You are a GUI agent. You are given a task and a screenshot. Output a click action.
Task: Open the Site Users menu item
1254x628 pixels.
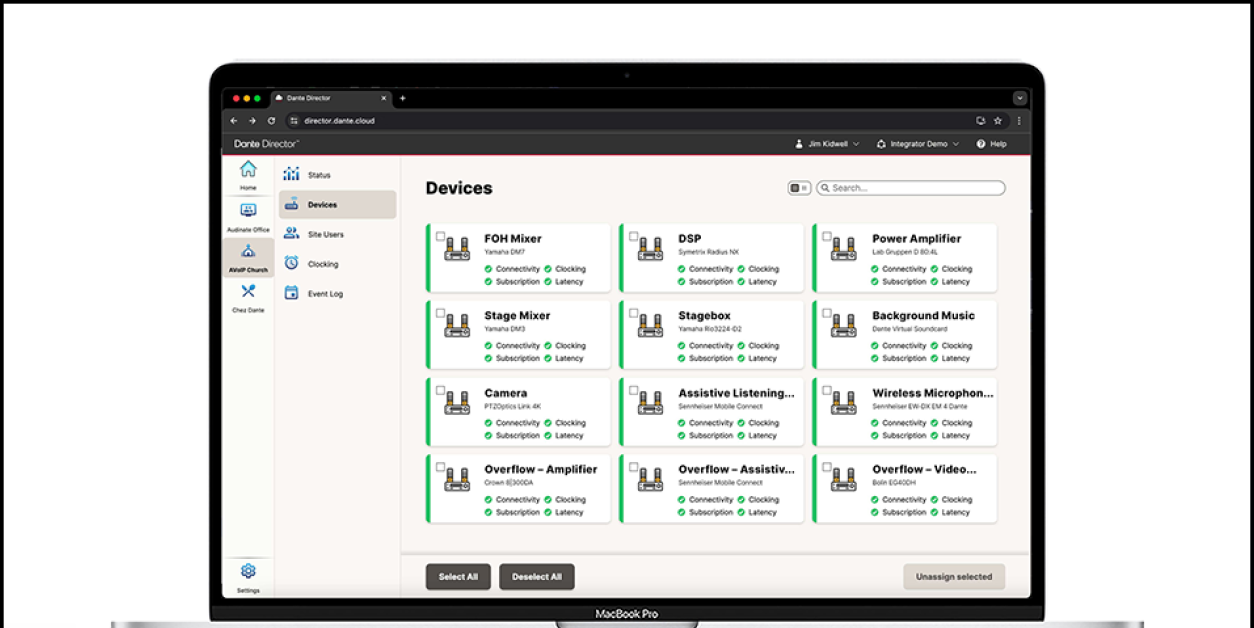click(x=325, y=234)
